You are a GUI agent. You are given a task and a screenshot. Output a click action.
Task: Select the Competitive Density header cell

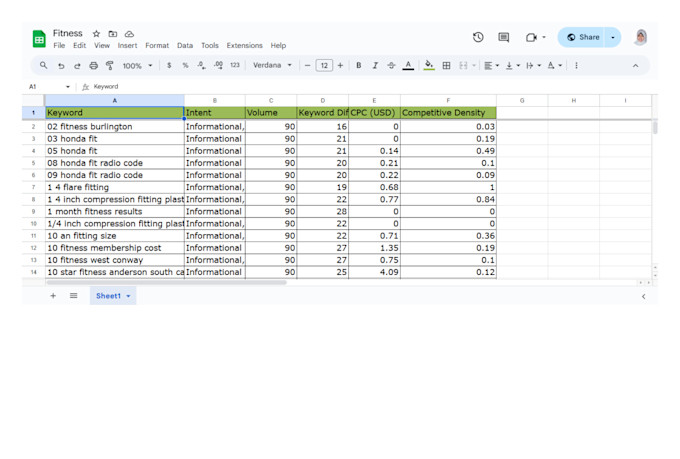(x=448, y=113)
